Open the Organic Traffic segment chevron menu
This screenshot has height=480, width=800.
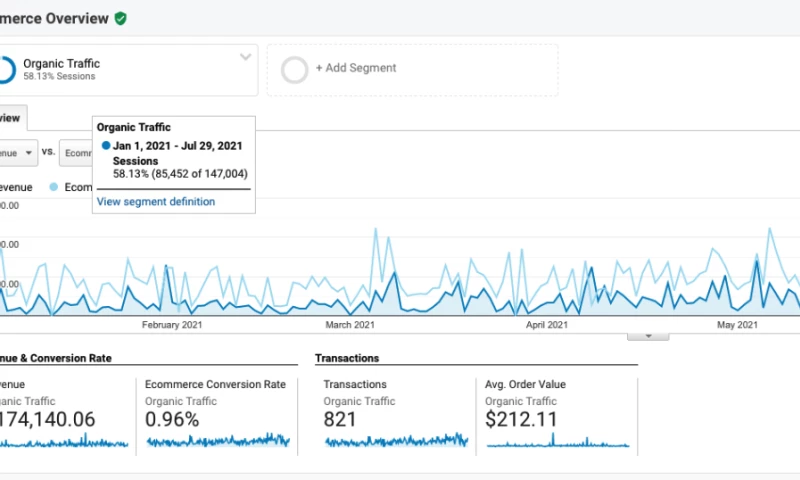(x=245, y=57)
